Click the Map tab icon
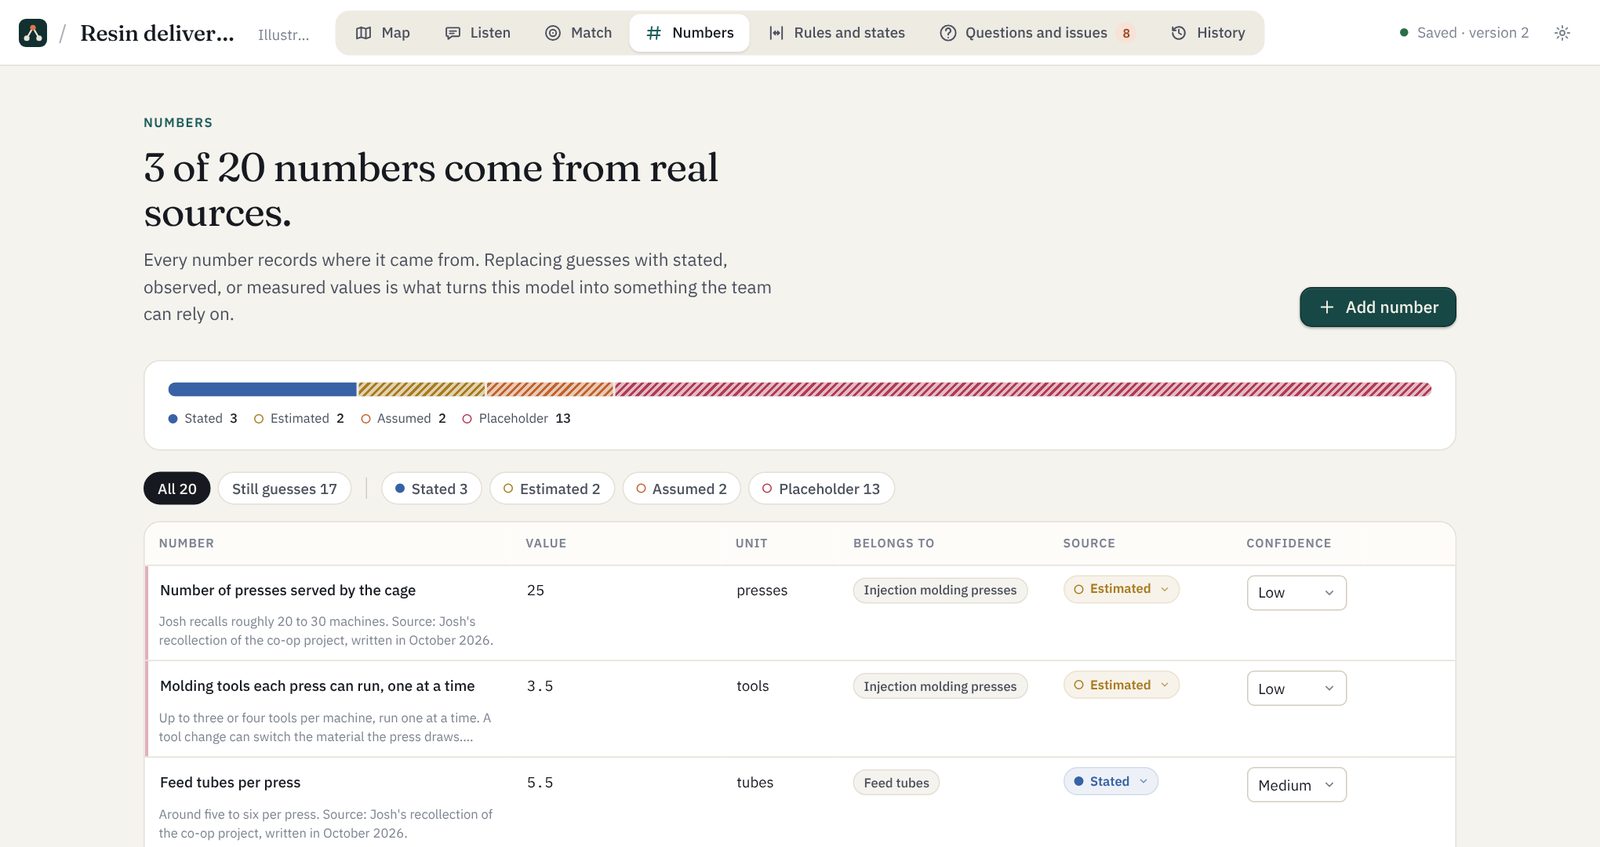This screenshot has width=1600, height=847. point(364,33)
